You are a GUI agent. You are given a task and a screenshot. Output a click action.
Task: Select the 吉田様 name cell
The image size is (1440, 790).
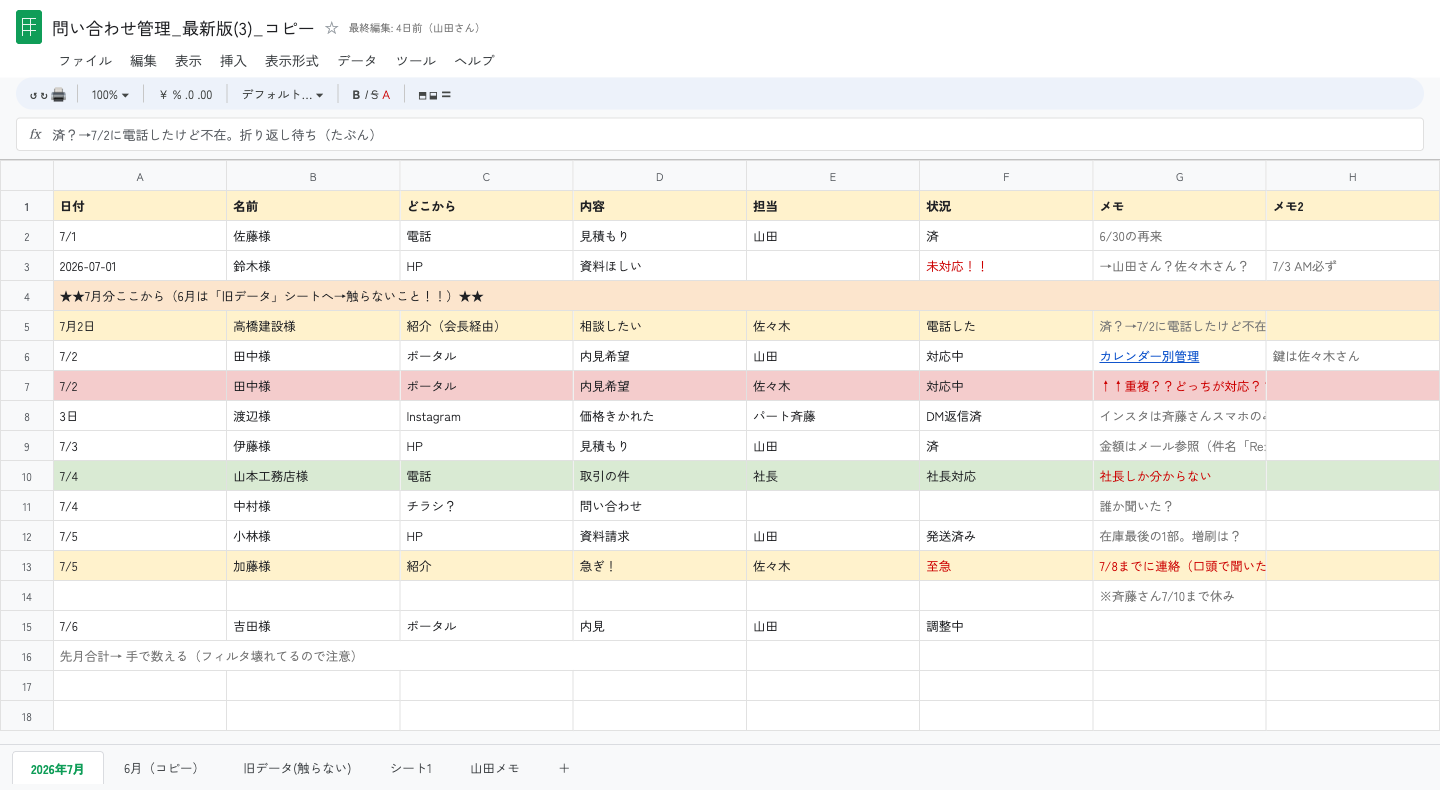coord(313,626)
